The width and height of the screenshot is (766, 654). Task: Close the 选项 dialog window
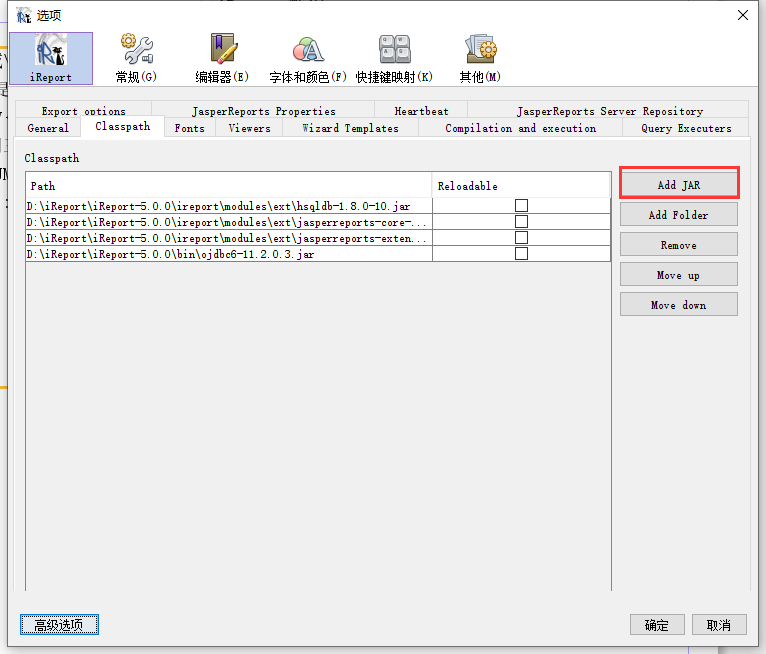tap(743, 15)
